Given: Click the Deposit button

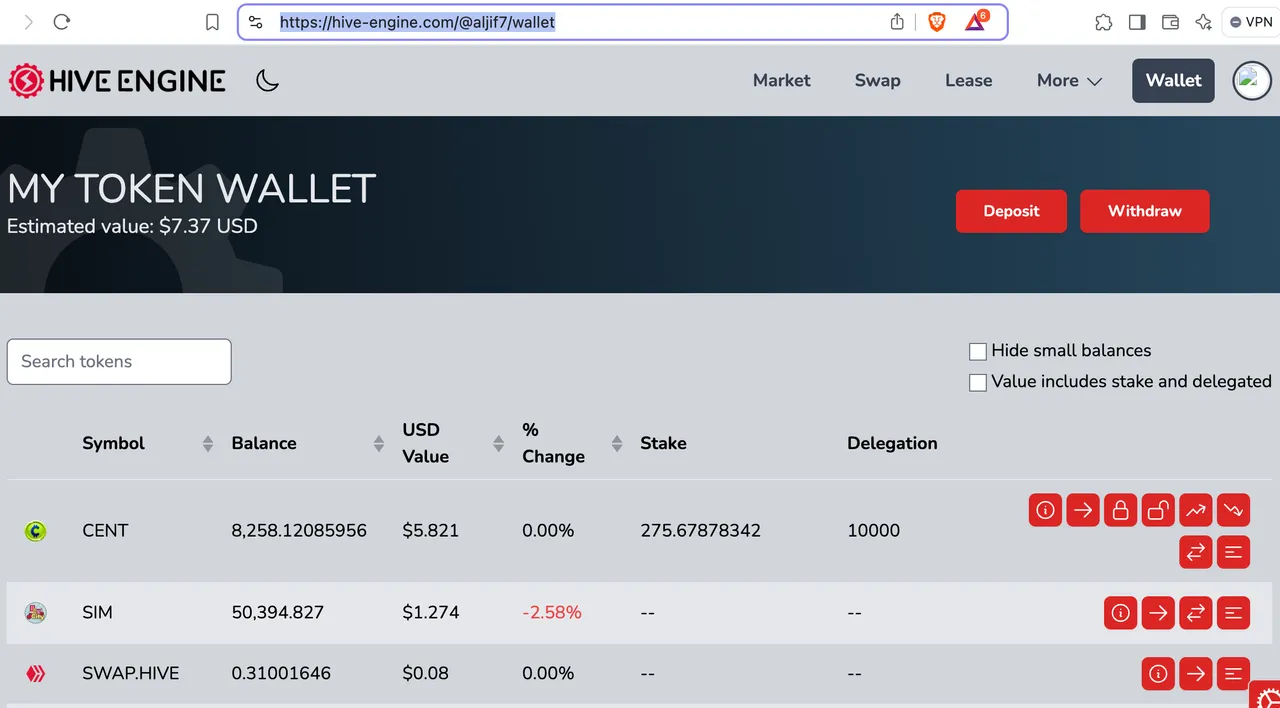Looking at the screenshot, I should point(1011,211).
